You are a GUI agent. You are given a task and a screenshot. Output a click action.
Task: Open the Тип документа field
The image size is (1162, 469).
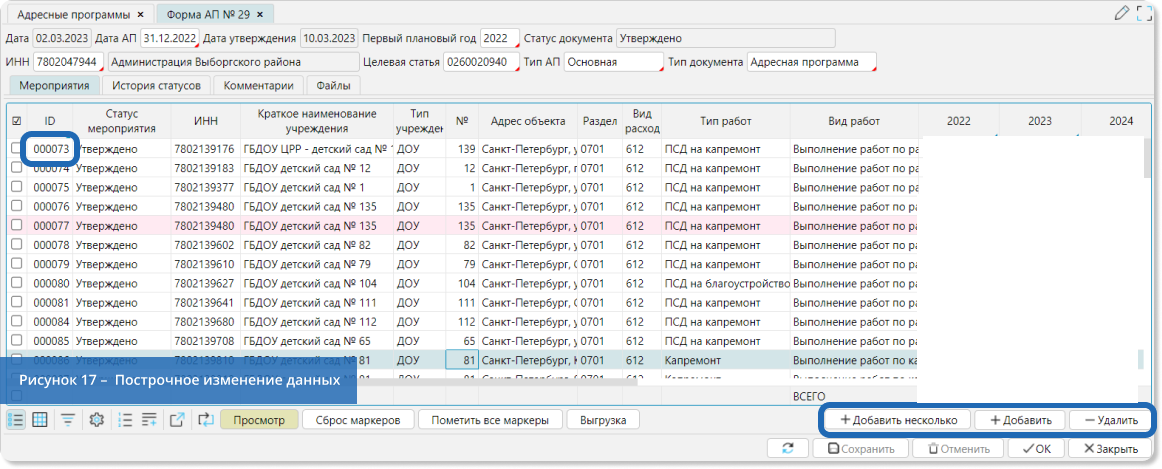(811, 62)
